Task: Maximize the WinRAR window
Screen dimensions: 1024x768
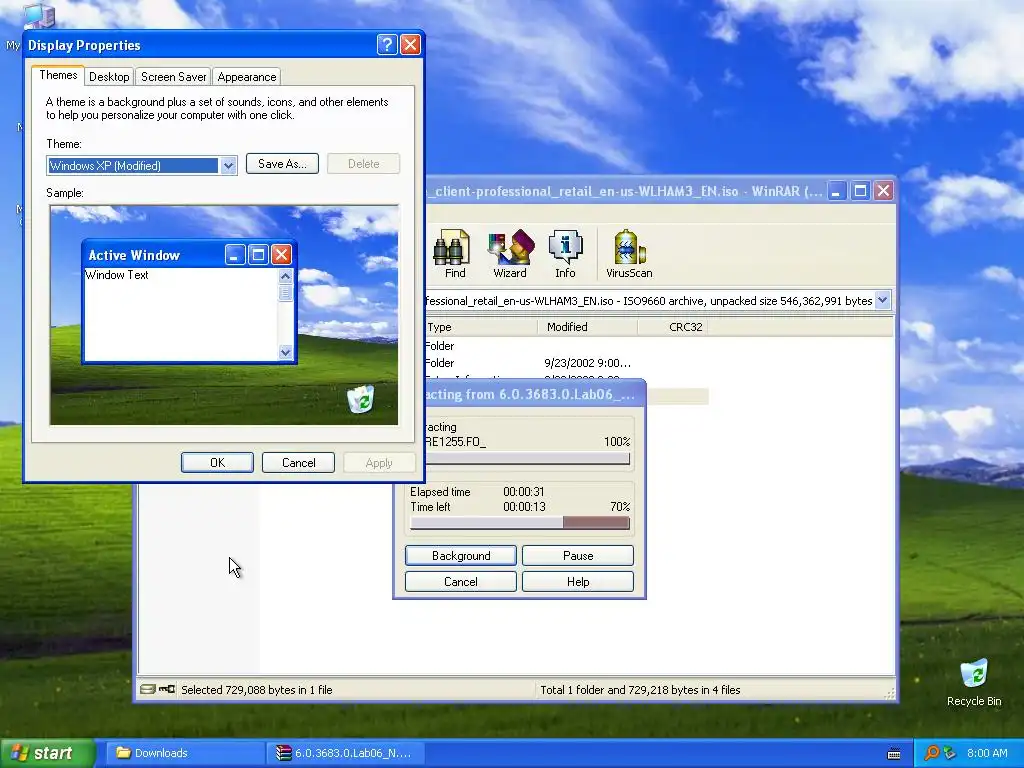Action: (860, 191)
